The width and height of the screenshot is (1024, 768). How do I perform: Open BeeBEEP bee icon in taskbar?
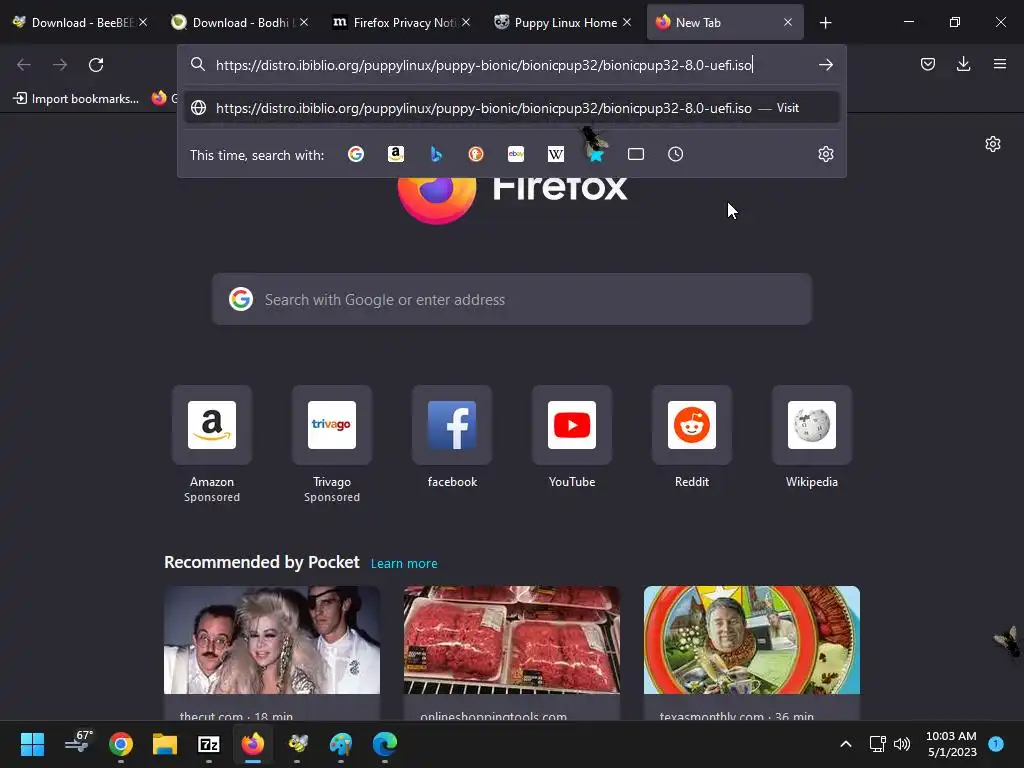pos(297,744)
